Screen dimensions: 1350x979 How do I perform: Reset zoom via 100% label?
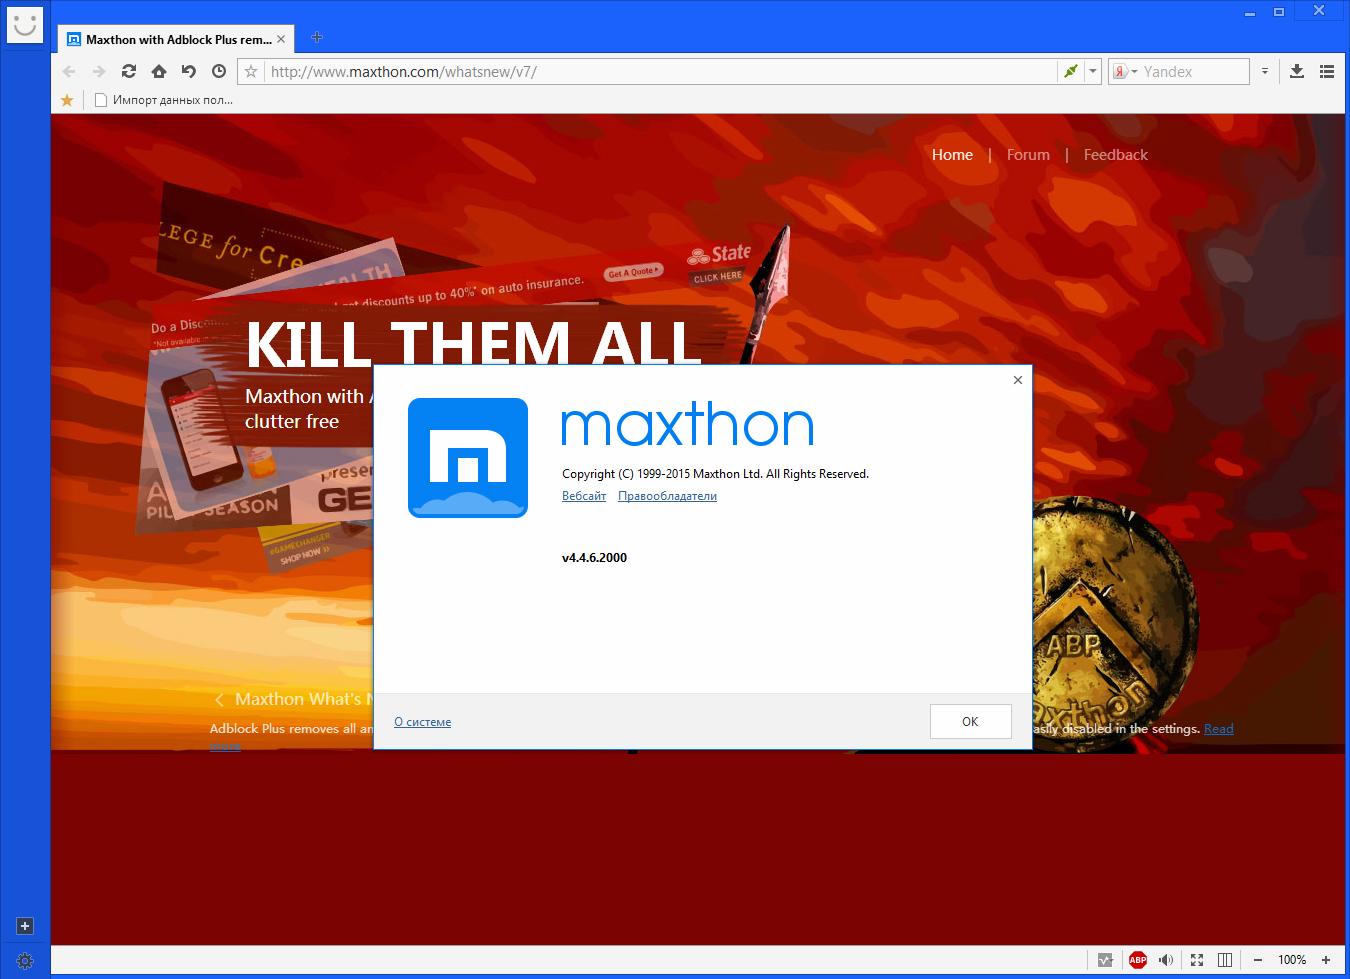tap(1292, 960)
